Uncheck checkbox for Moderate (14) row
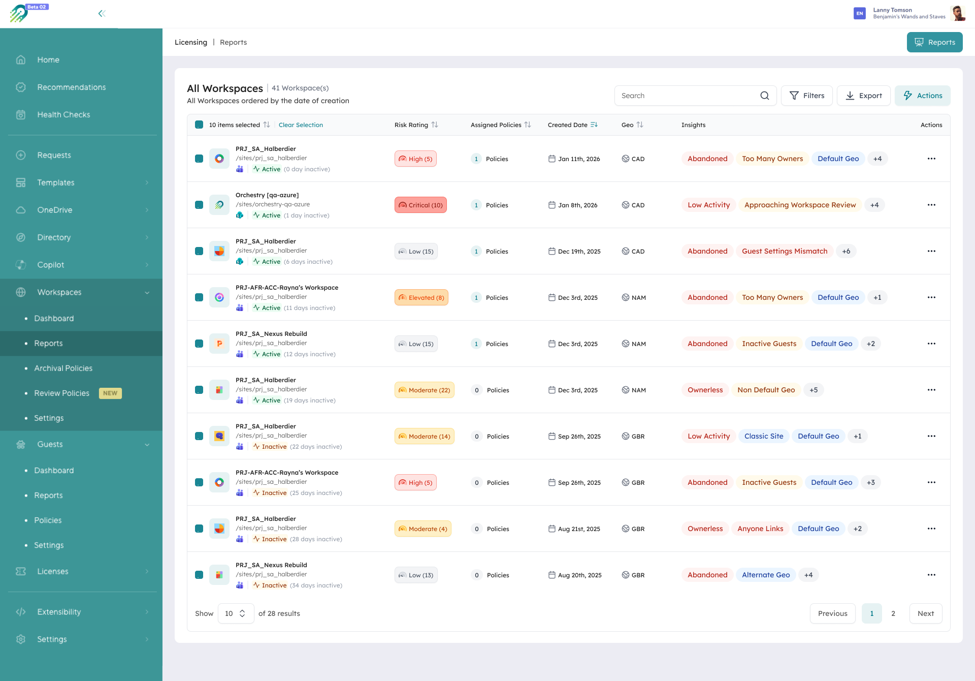Image resolution: width=975 pixels, height=681 pixels. click(x=199, y=436)
